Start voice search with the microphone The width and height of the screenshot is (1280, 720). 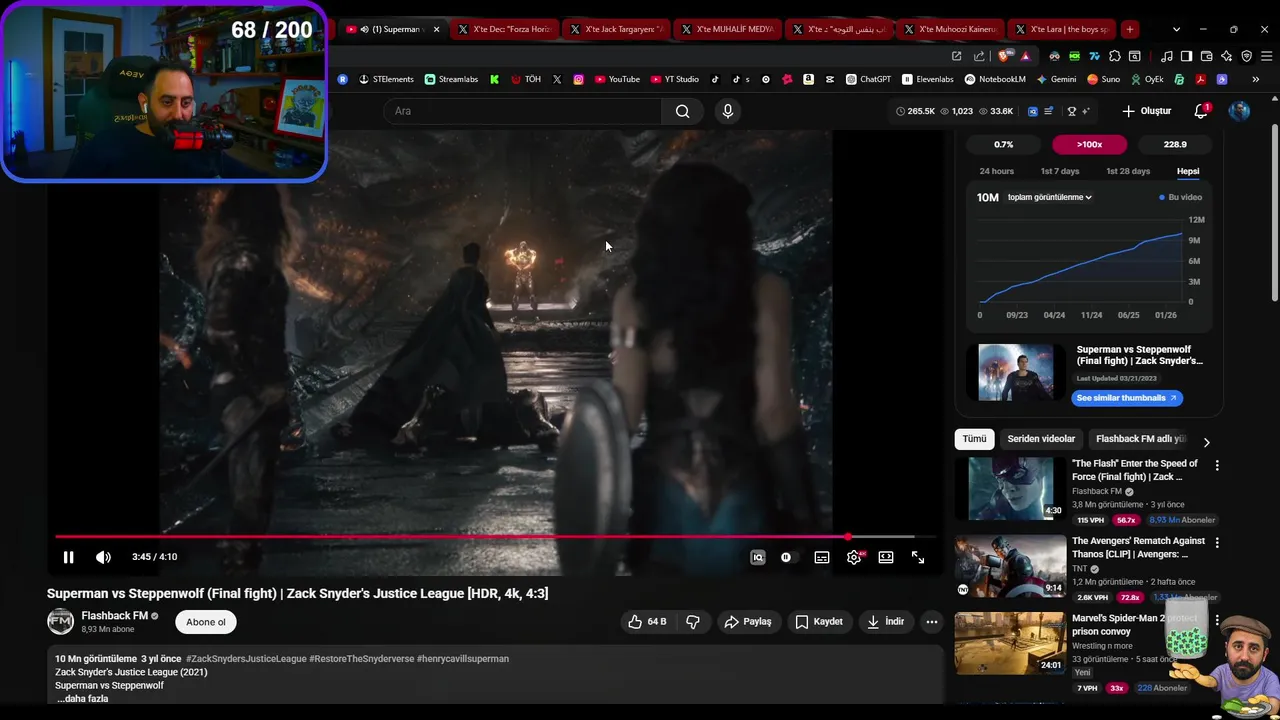pos(727,111)
